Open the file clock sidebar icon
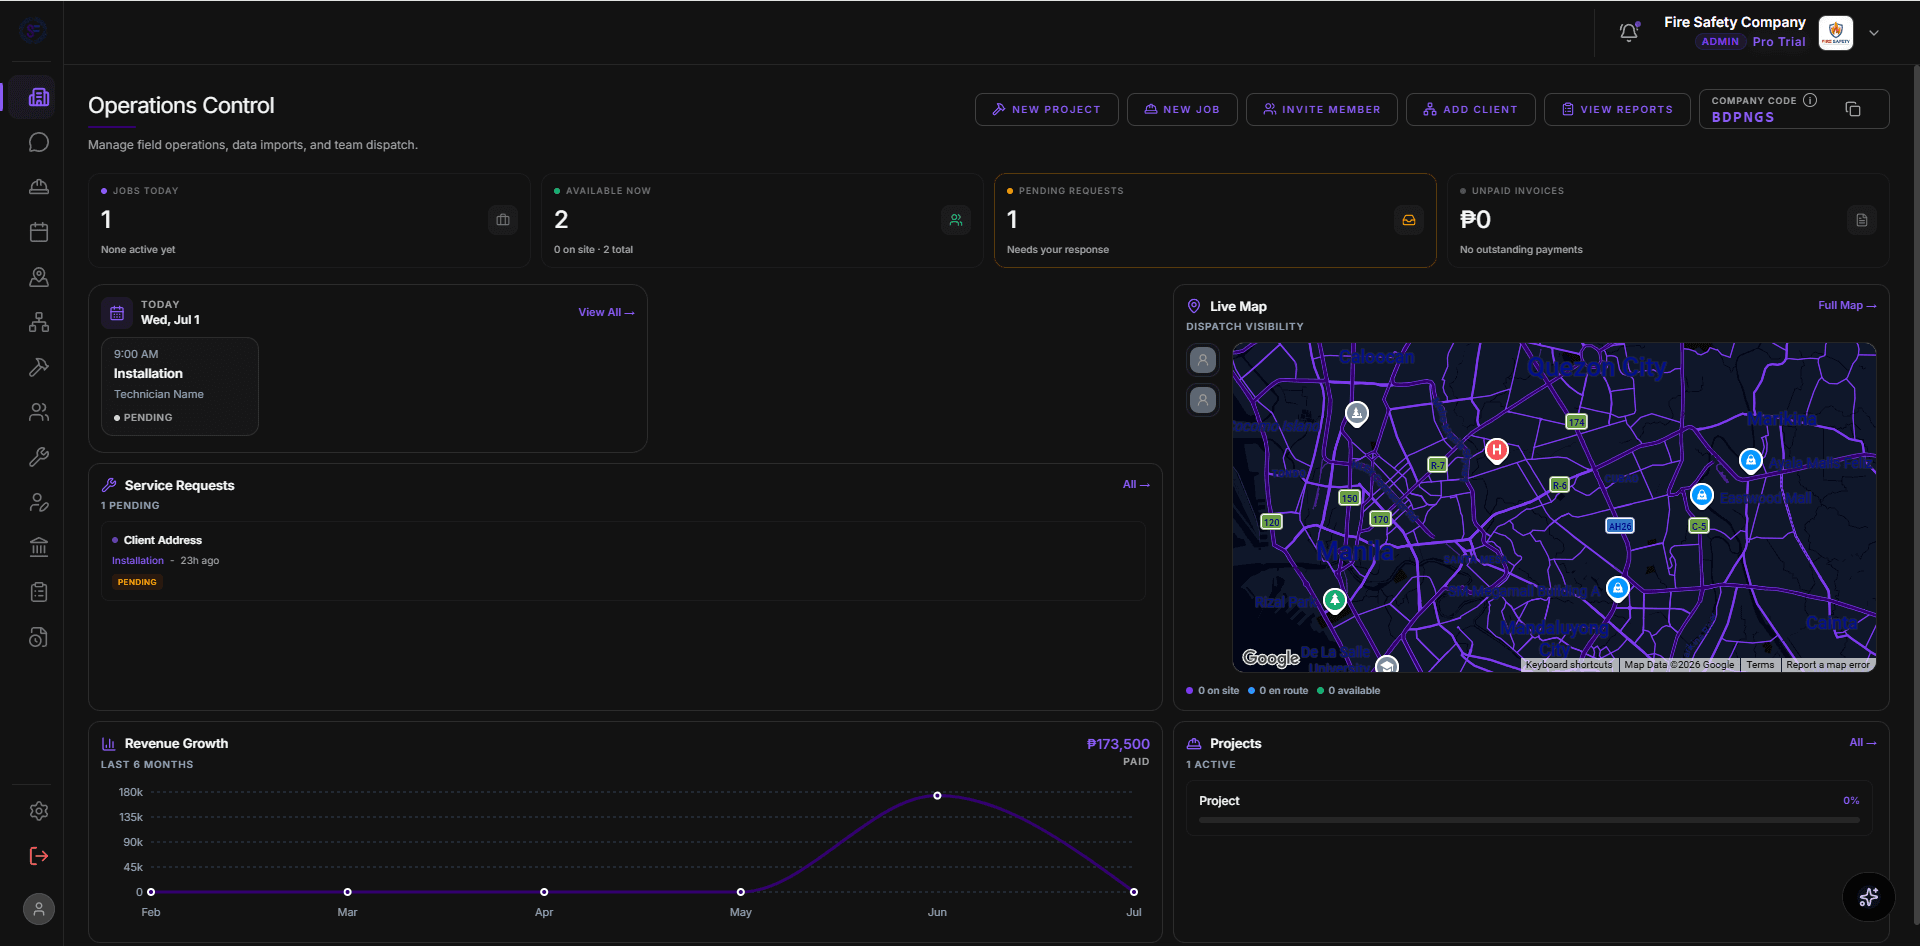Screen dimensions: 1920x946 (39, 637)
